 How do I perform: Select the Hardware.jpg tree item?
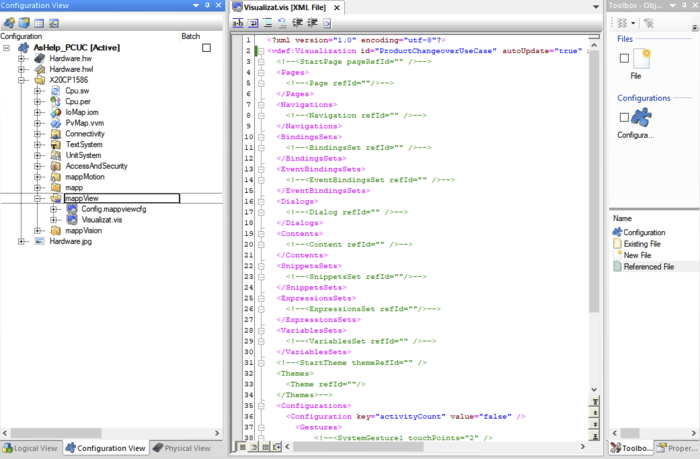coord(71,242)
